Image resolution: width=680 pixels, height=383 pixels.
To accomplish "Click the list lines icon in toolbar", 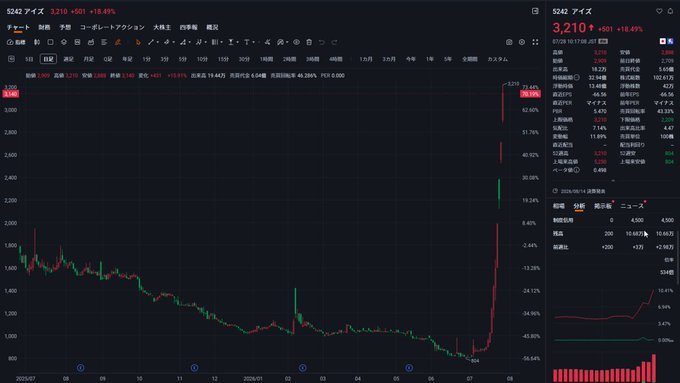I will 104,42.
